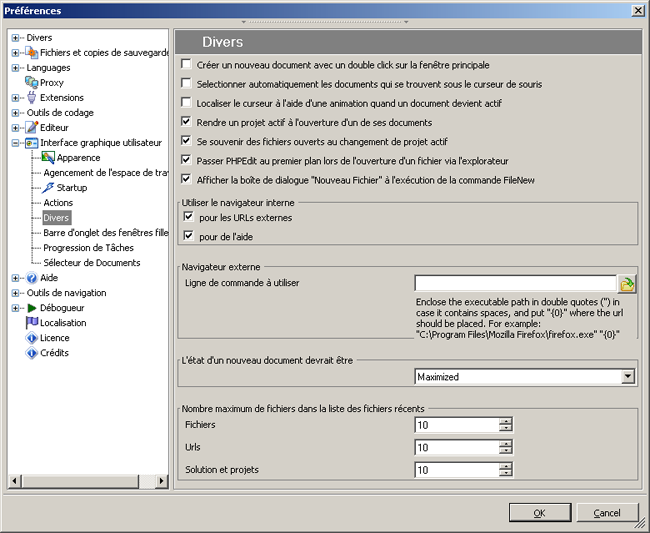Toggle 'Rendre un projet actif' checkbox
This screenshot has width=650, height=533.
187,122
